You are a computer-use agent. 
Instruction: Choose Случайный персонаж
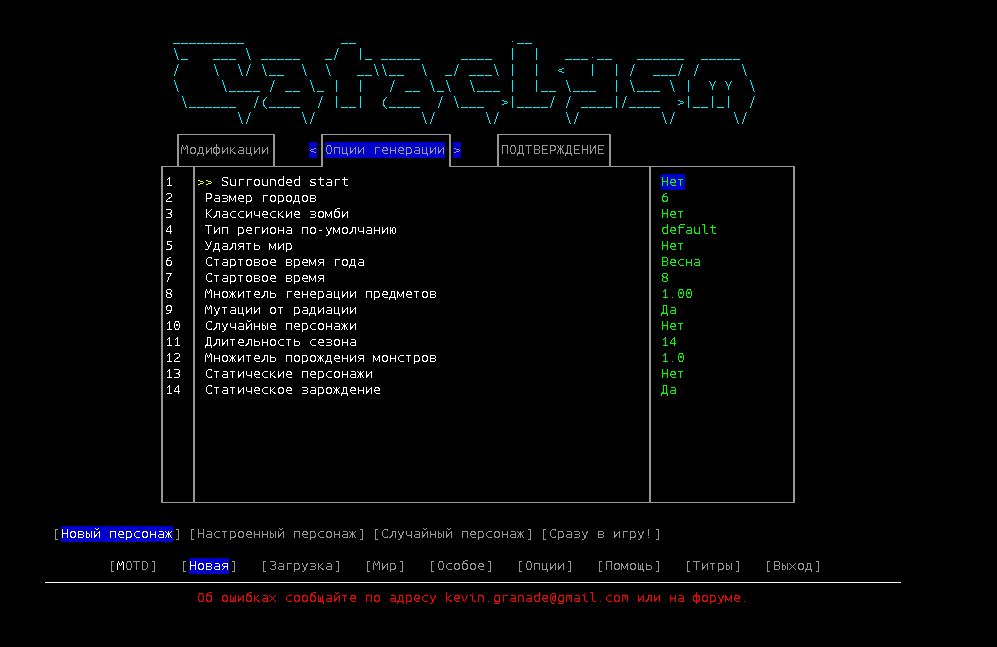point(453,534)
